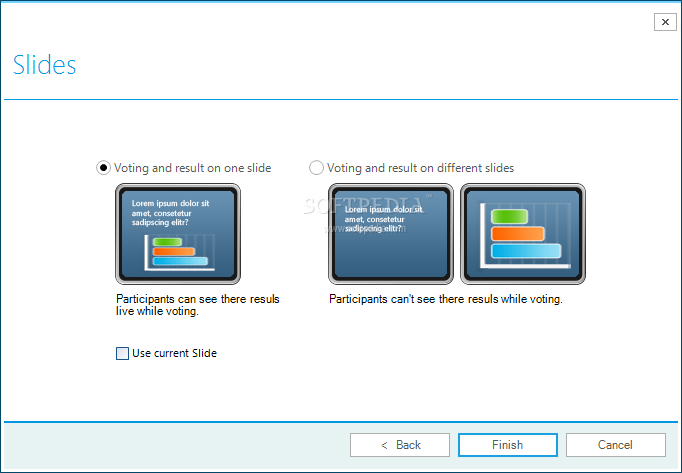Click the chart-only result slide thumbnail
Screen dimensions: 682x473
[523, 234]
